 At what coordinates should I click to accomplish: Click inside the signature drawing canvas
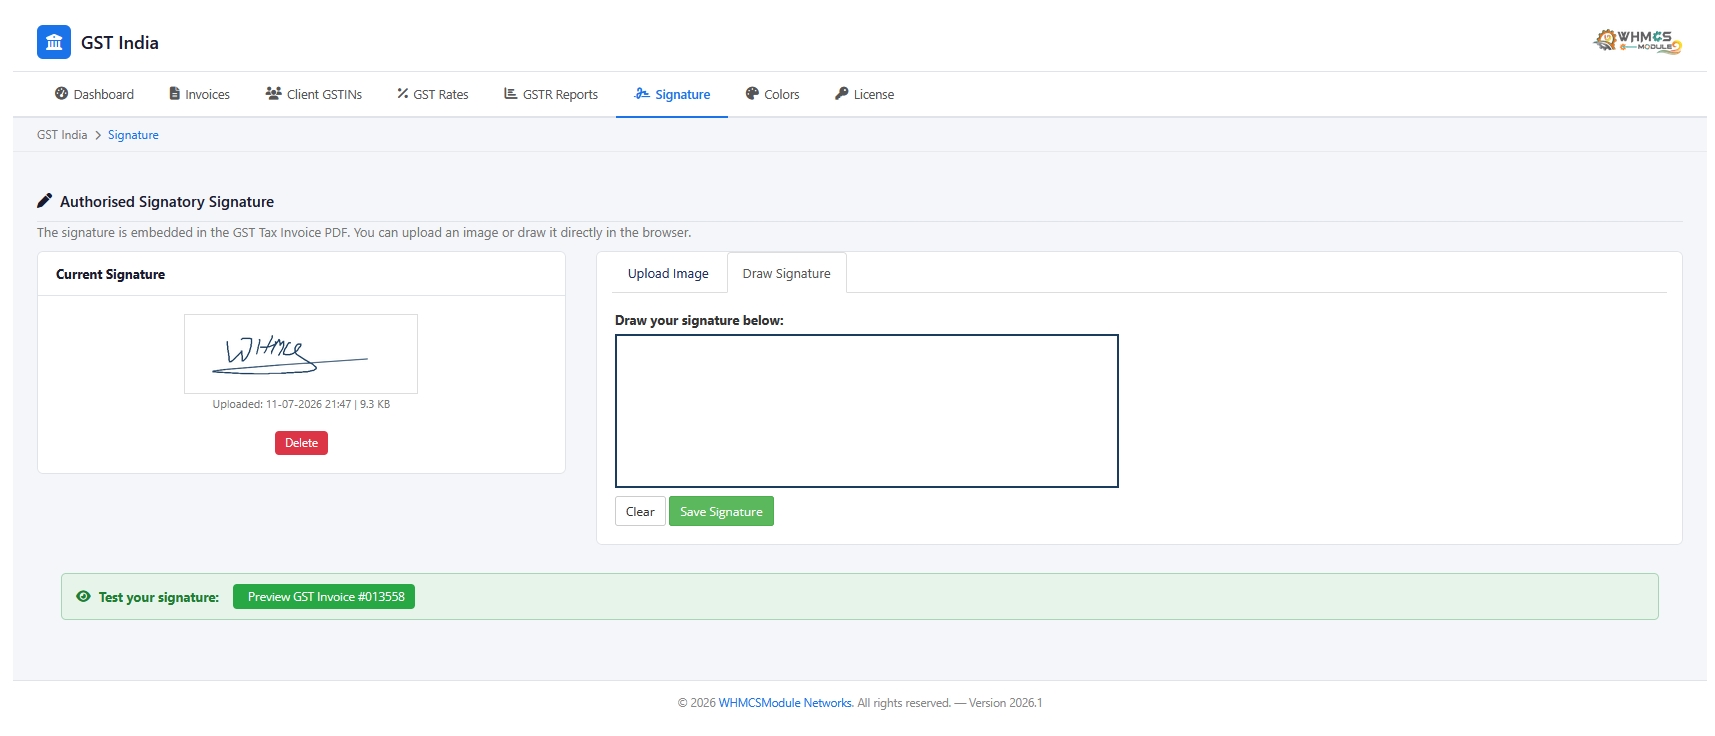[x=867, y=411]
